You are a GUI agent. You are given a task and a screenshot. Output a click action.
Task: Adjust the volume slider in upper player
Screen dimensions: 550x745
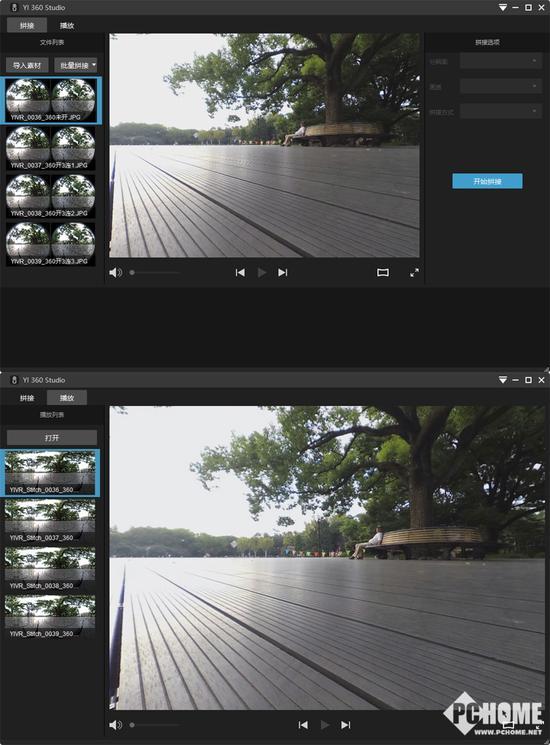154,273
